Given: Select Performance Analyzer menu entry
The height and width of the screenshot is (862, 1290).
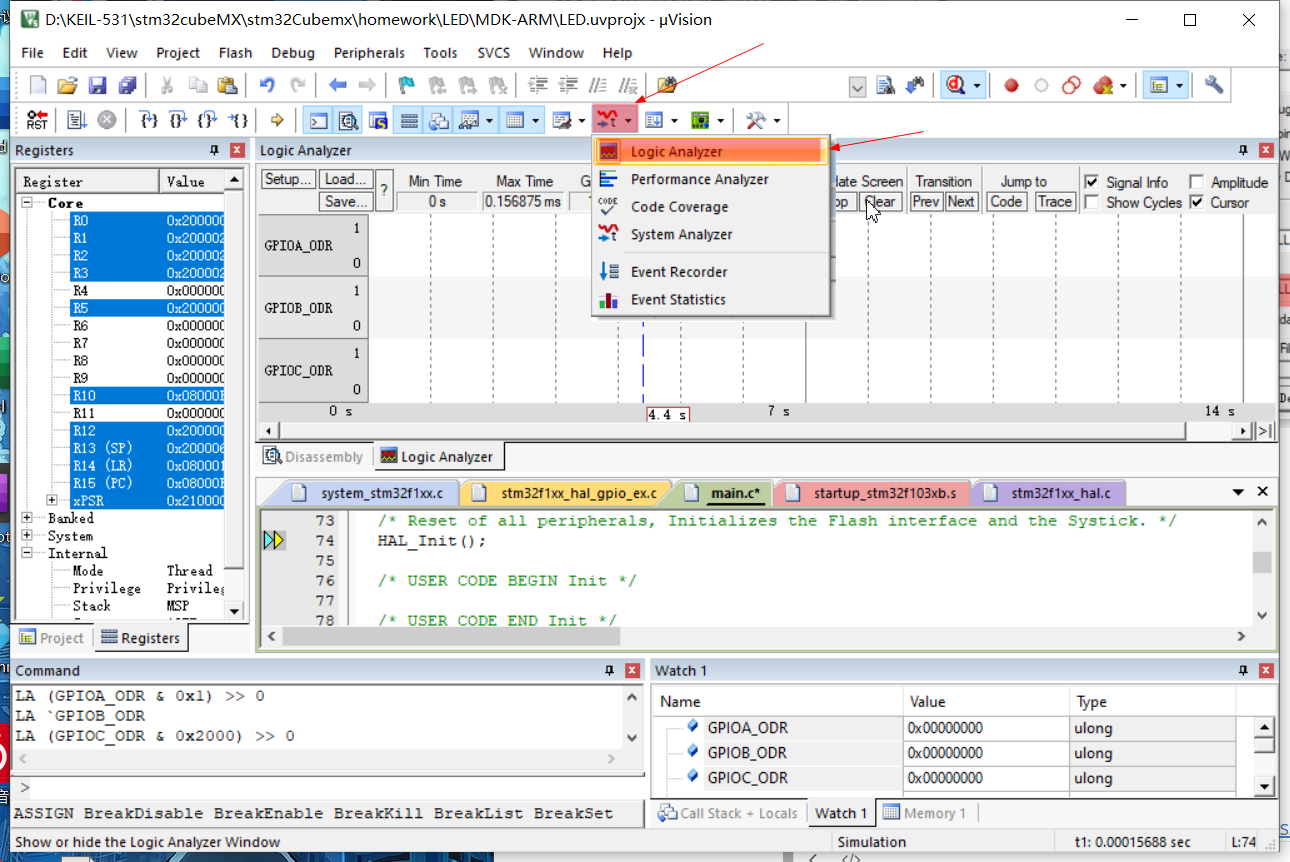Looking at the screenshot, I should 712,179.
